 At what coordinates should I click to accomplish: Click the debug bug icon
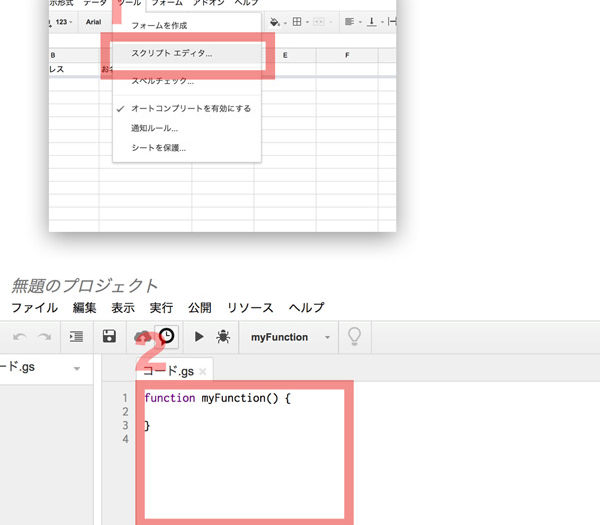pyautogui.click(x=223, y=337)
